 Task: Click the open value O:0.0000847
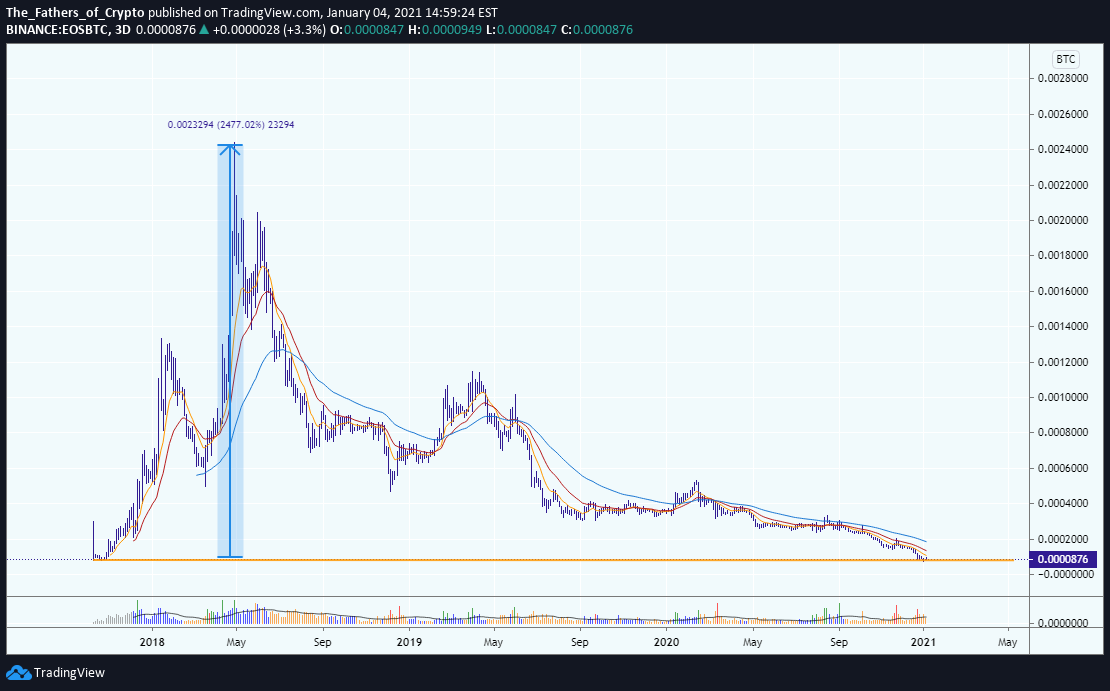tap(367, 30)
